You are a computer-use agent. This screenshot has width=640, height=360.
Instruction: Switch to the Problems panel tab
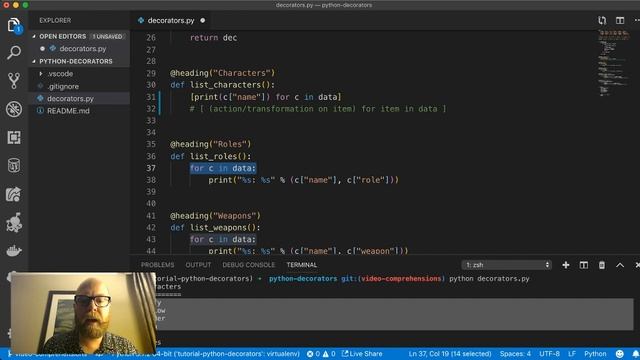coord(158,265)
